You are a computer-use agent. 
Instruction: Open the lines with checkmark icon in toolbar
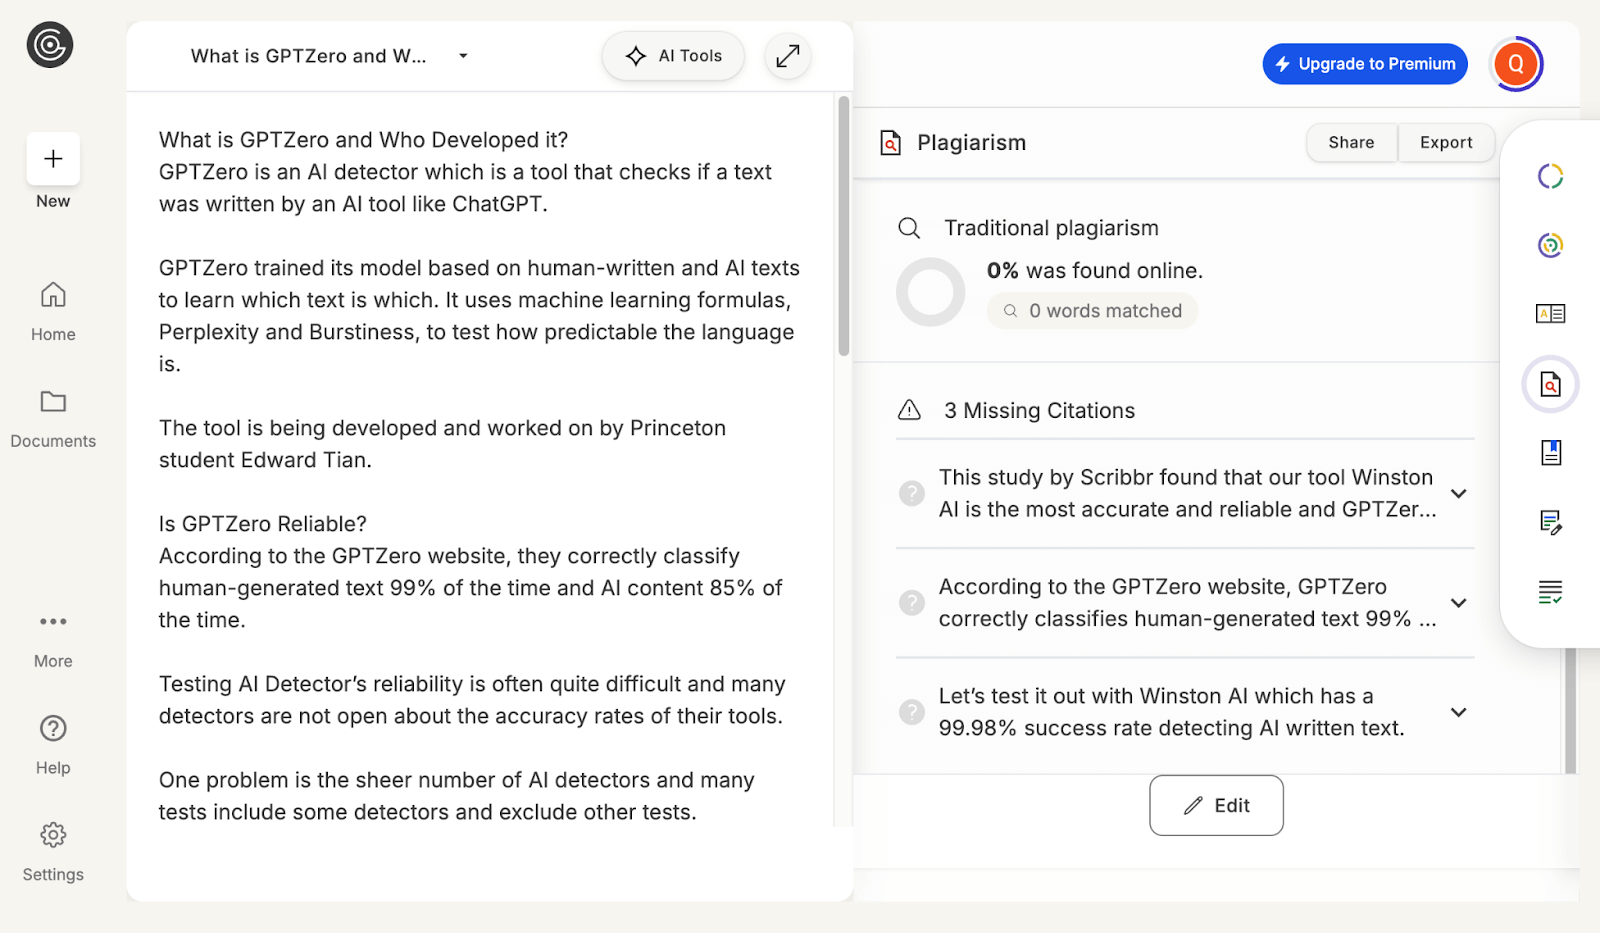coord(1551,592)
